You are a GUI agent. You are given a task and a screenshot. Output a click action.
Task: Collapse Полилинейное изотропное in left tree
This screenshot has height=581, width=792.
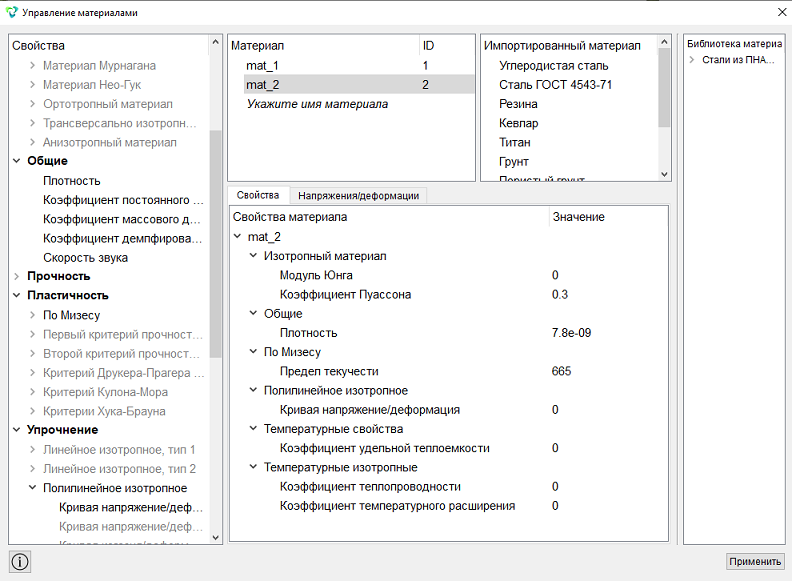point(32,488)
